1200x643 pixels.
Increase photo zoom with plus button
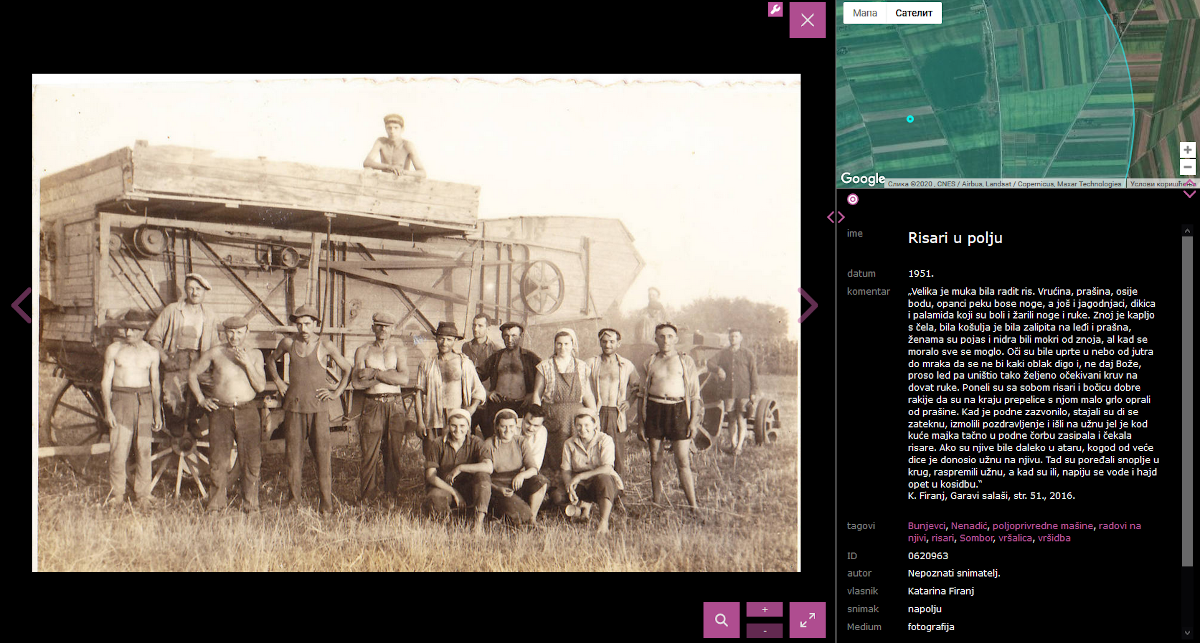(x=765, y=609)
